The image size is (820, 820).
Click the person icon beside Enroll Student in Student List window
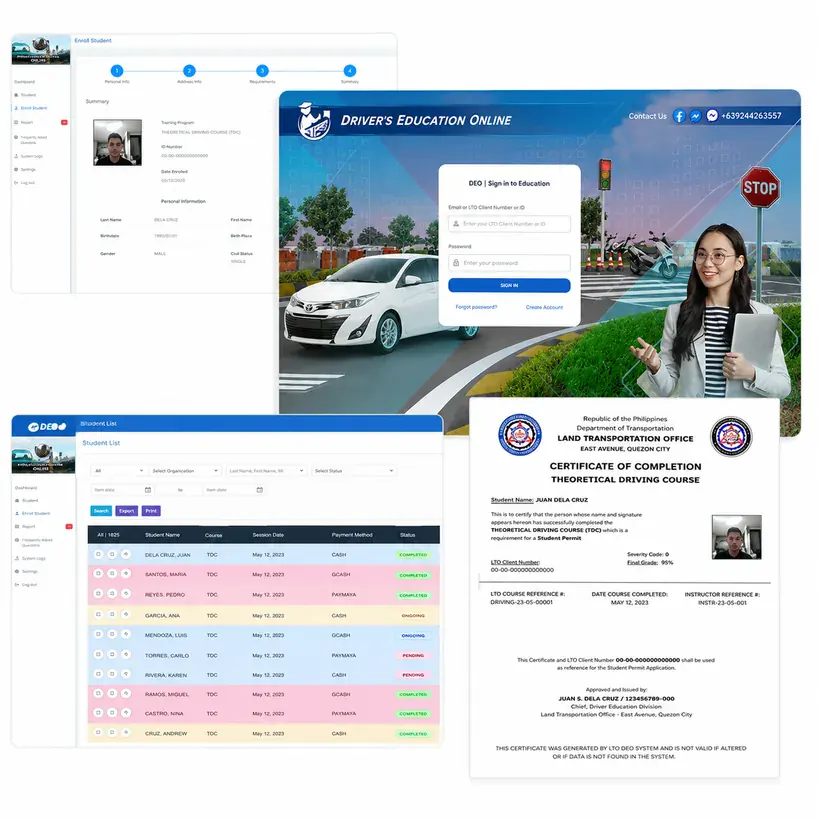coord(17,514)
